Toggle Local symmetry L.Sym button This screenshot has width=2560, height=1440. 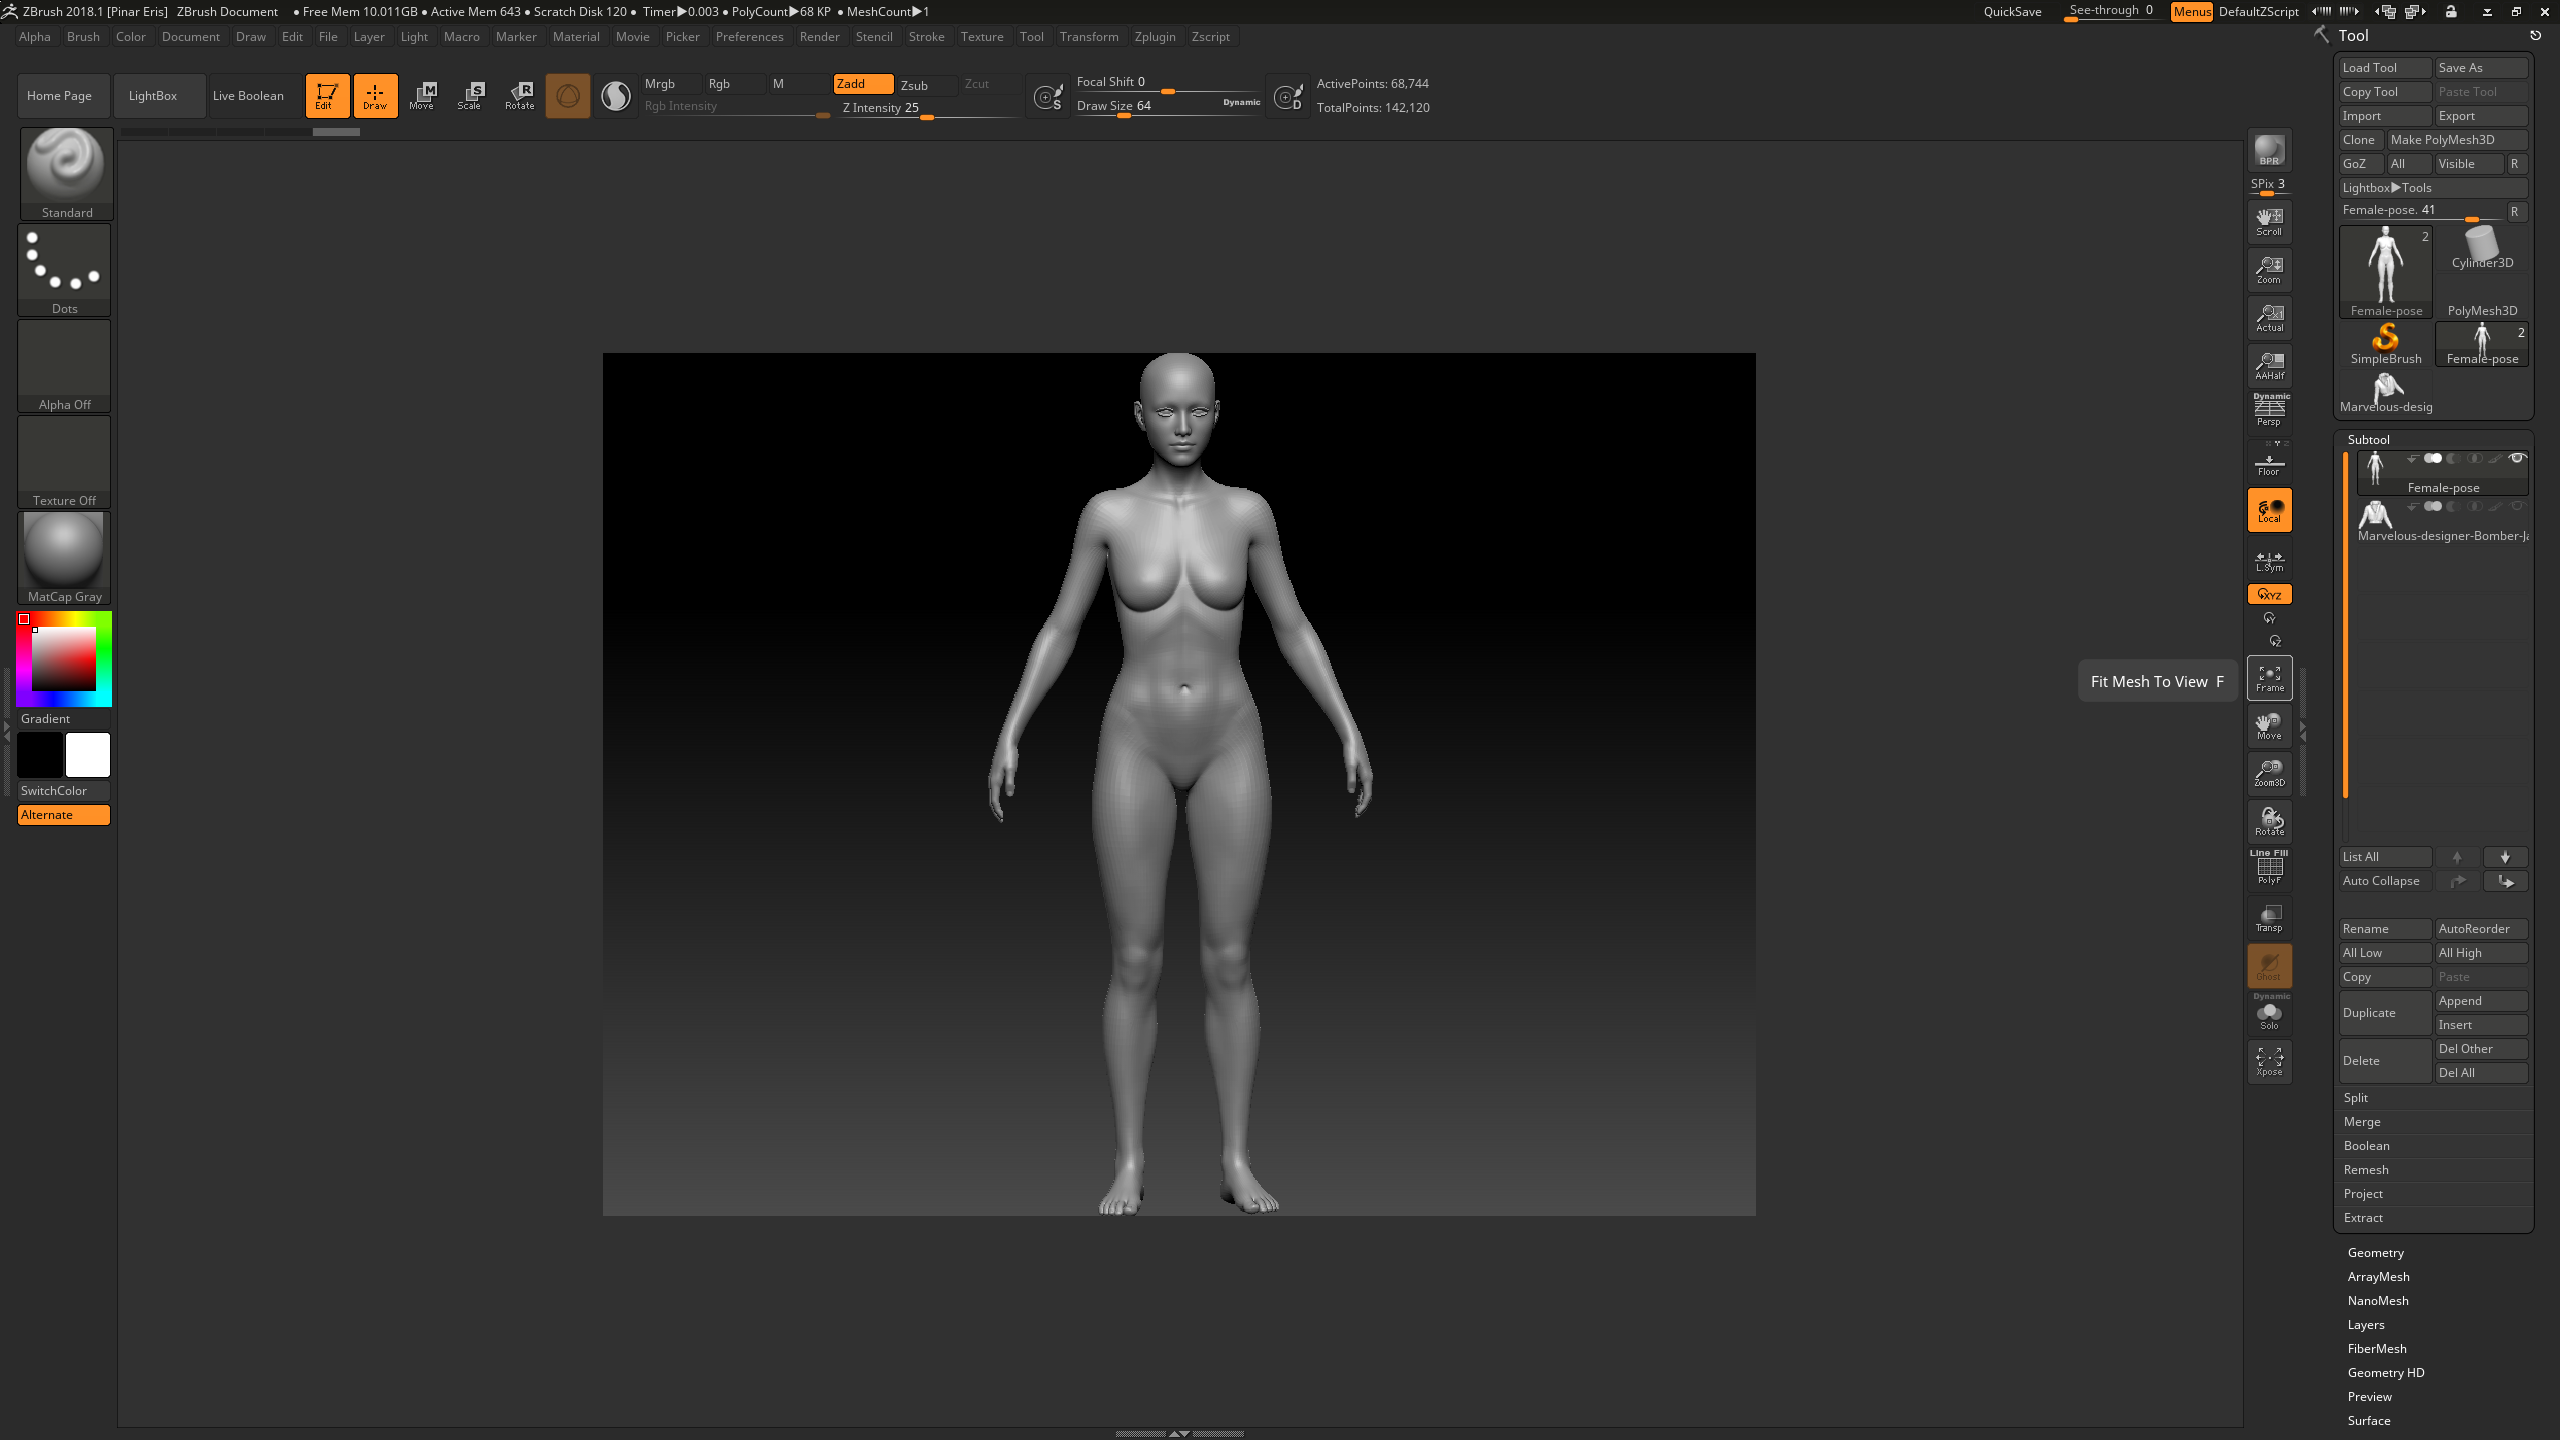tap(2269, 560)
